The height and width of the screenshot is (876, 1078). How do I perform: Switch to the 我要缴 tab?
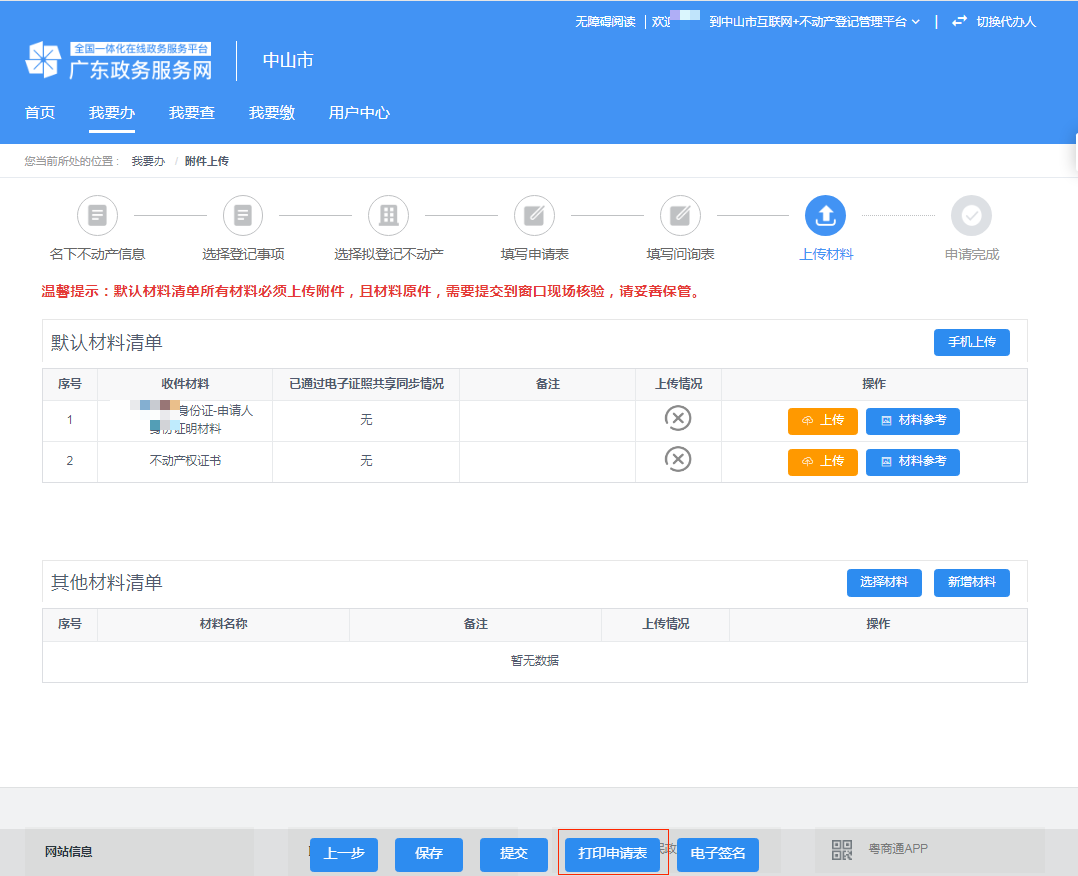click(271, 113)
